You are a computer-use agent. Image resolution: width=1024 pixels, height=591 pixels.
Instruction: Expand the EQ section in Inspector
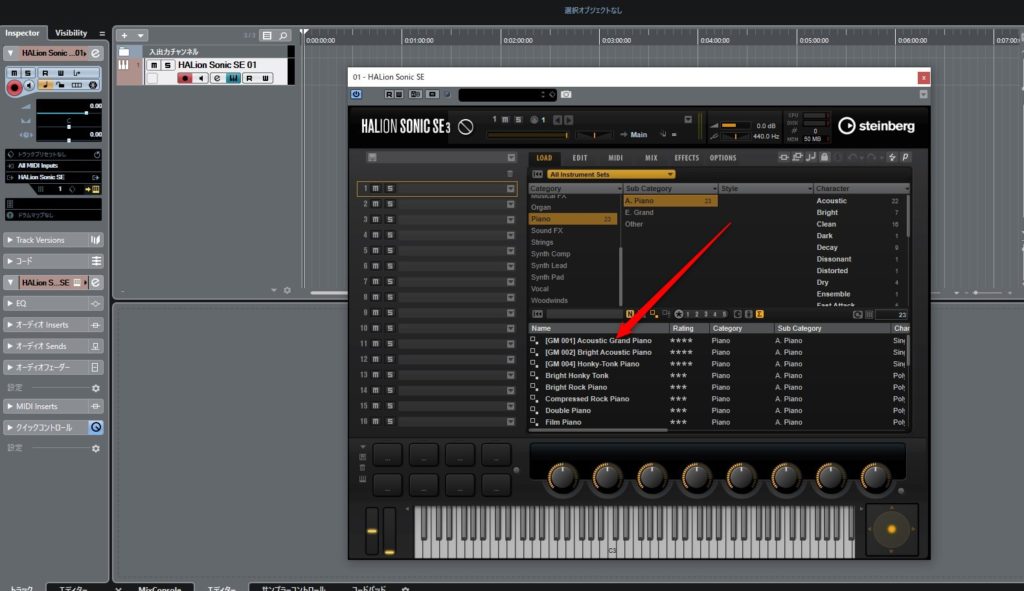[10, 304]
